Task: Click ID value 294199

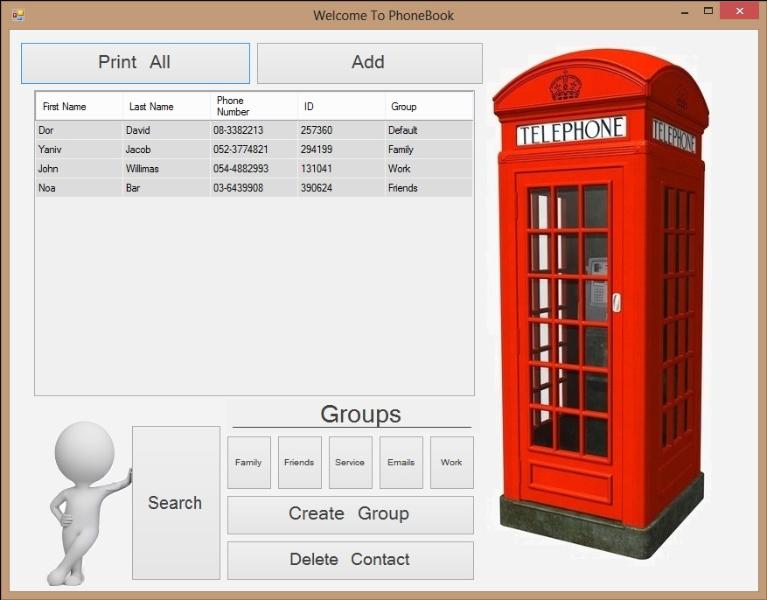Action: [x=341, y=149]
